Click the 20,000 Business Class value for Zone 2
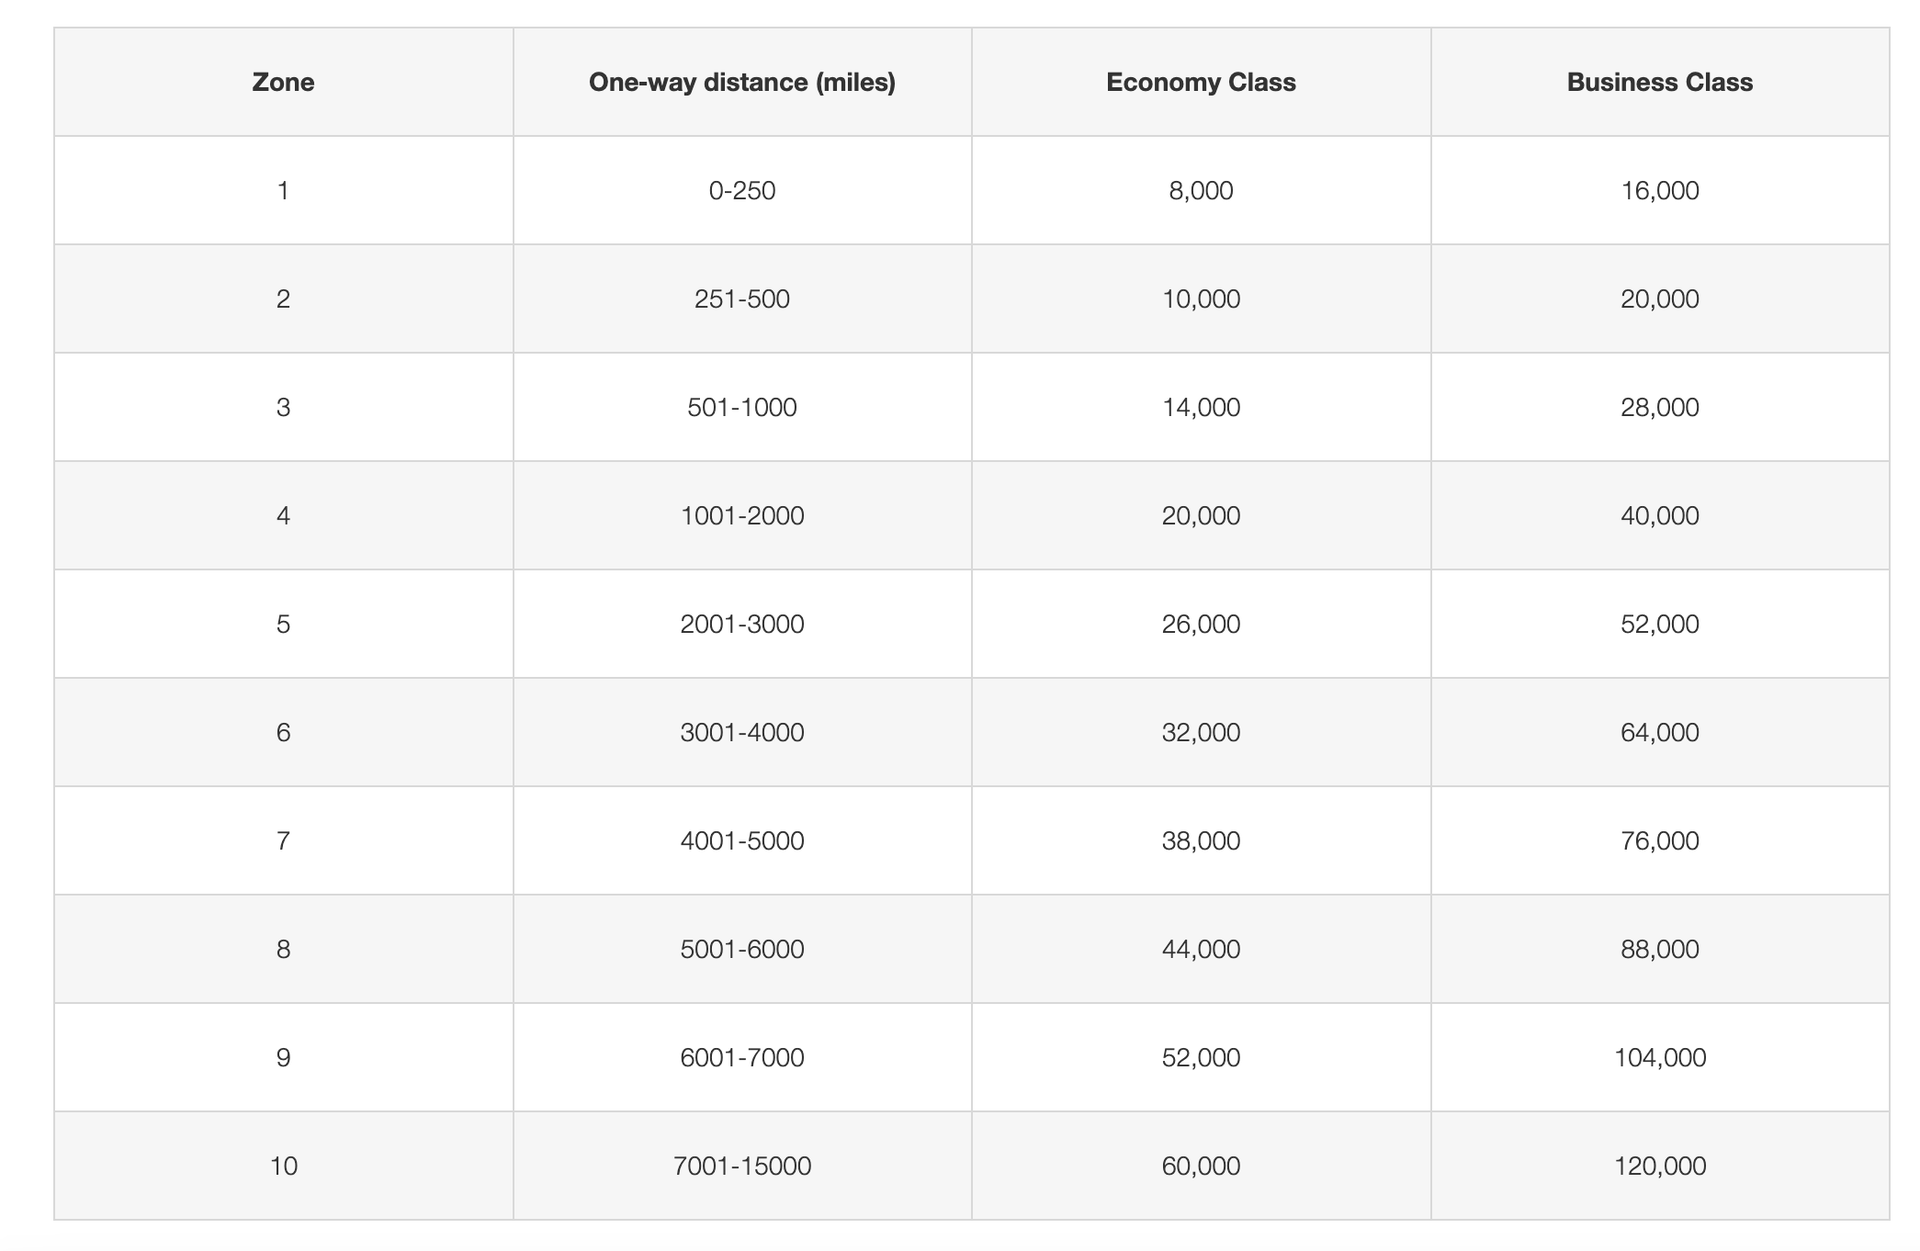Viewport: 1920px width, 1251px height. pyautogui.click(x=1658, y=298)
